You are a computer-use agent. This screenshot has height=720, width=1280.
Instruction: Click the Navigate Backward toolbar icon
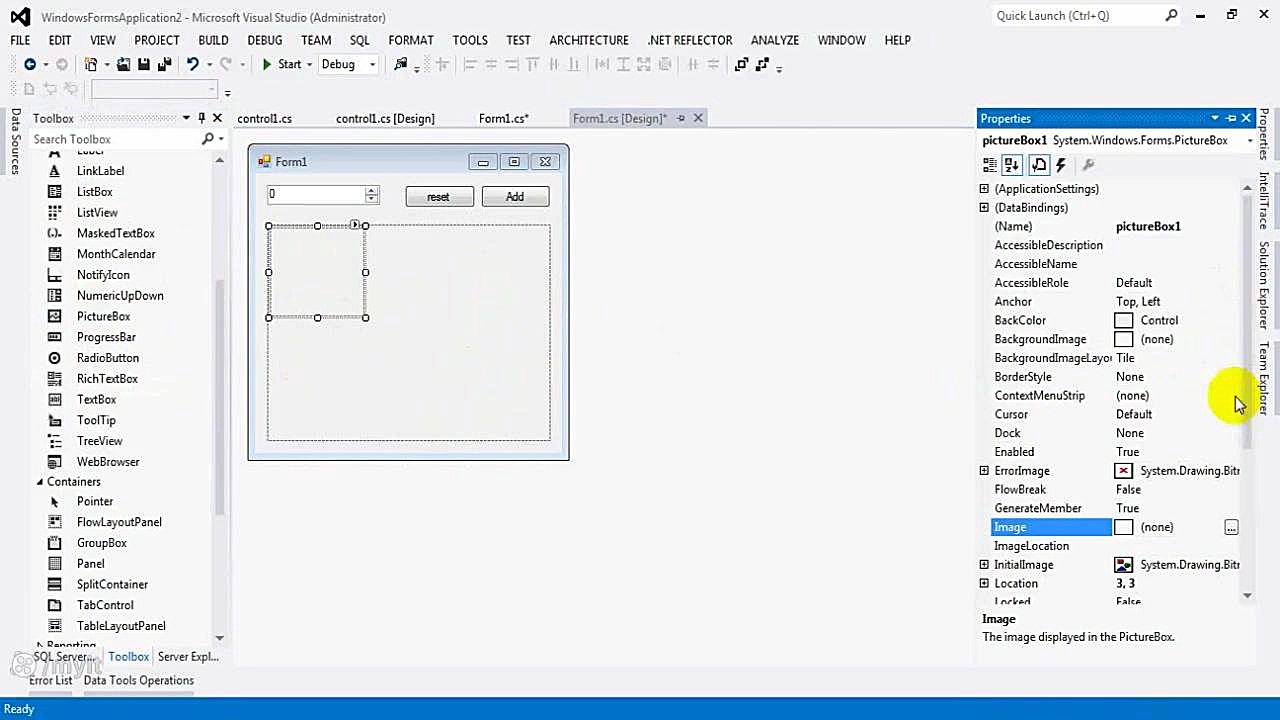[30, 64]
